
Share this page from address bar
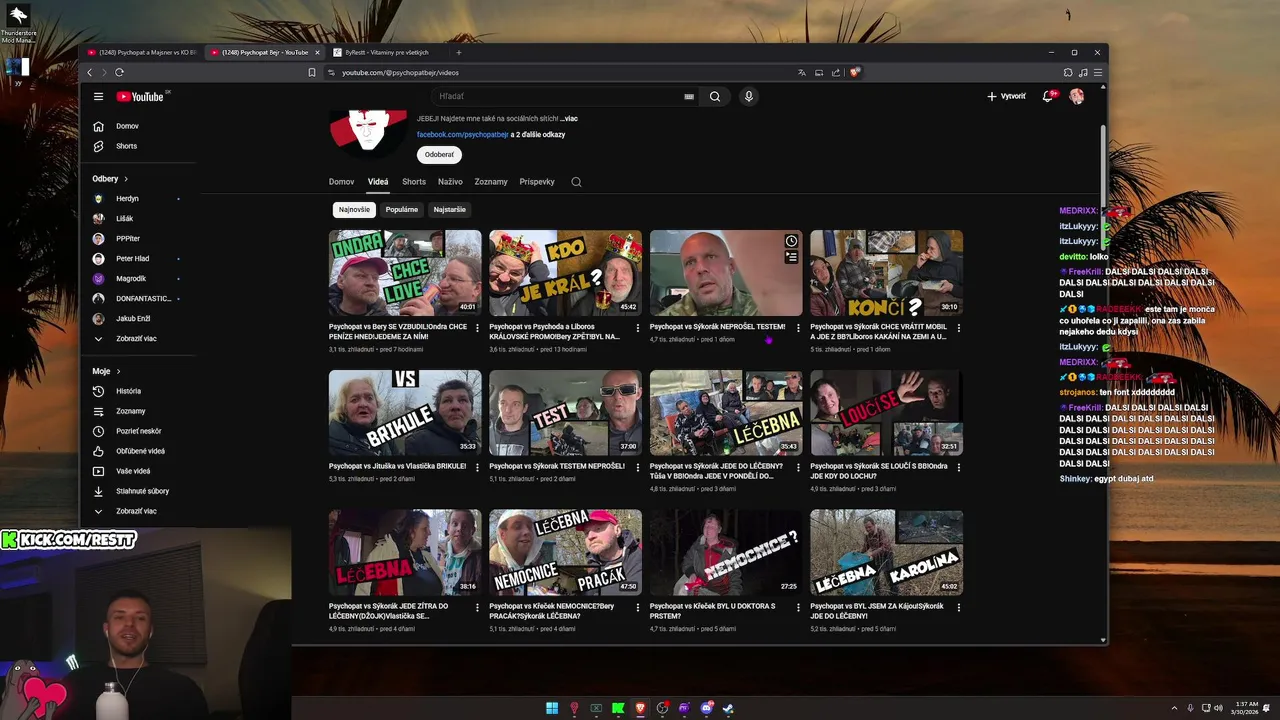[x=836, y=72]
